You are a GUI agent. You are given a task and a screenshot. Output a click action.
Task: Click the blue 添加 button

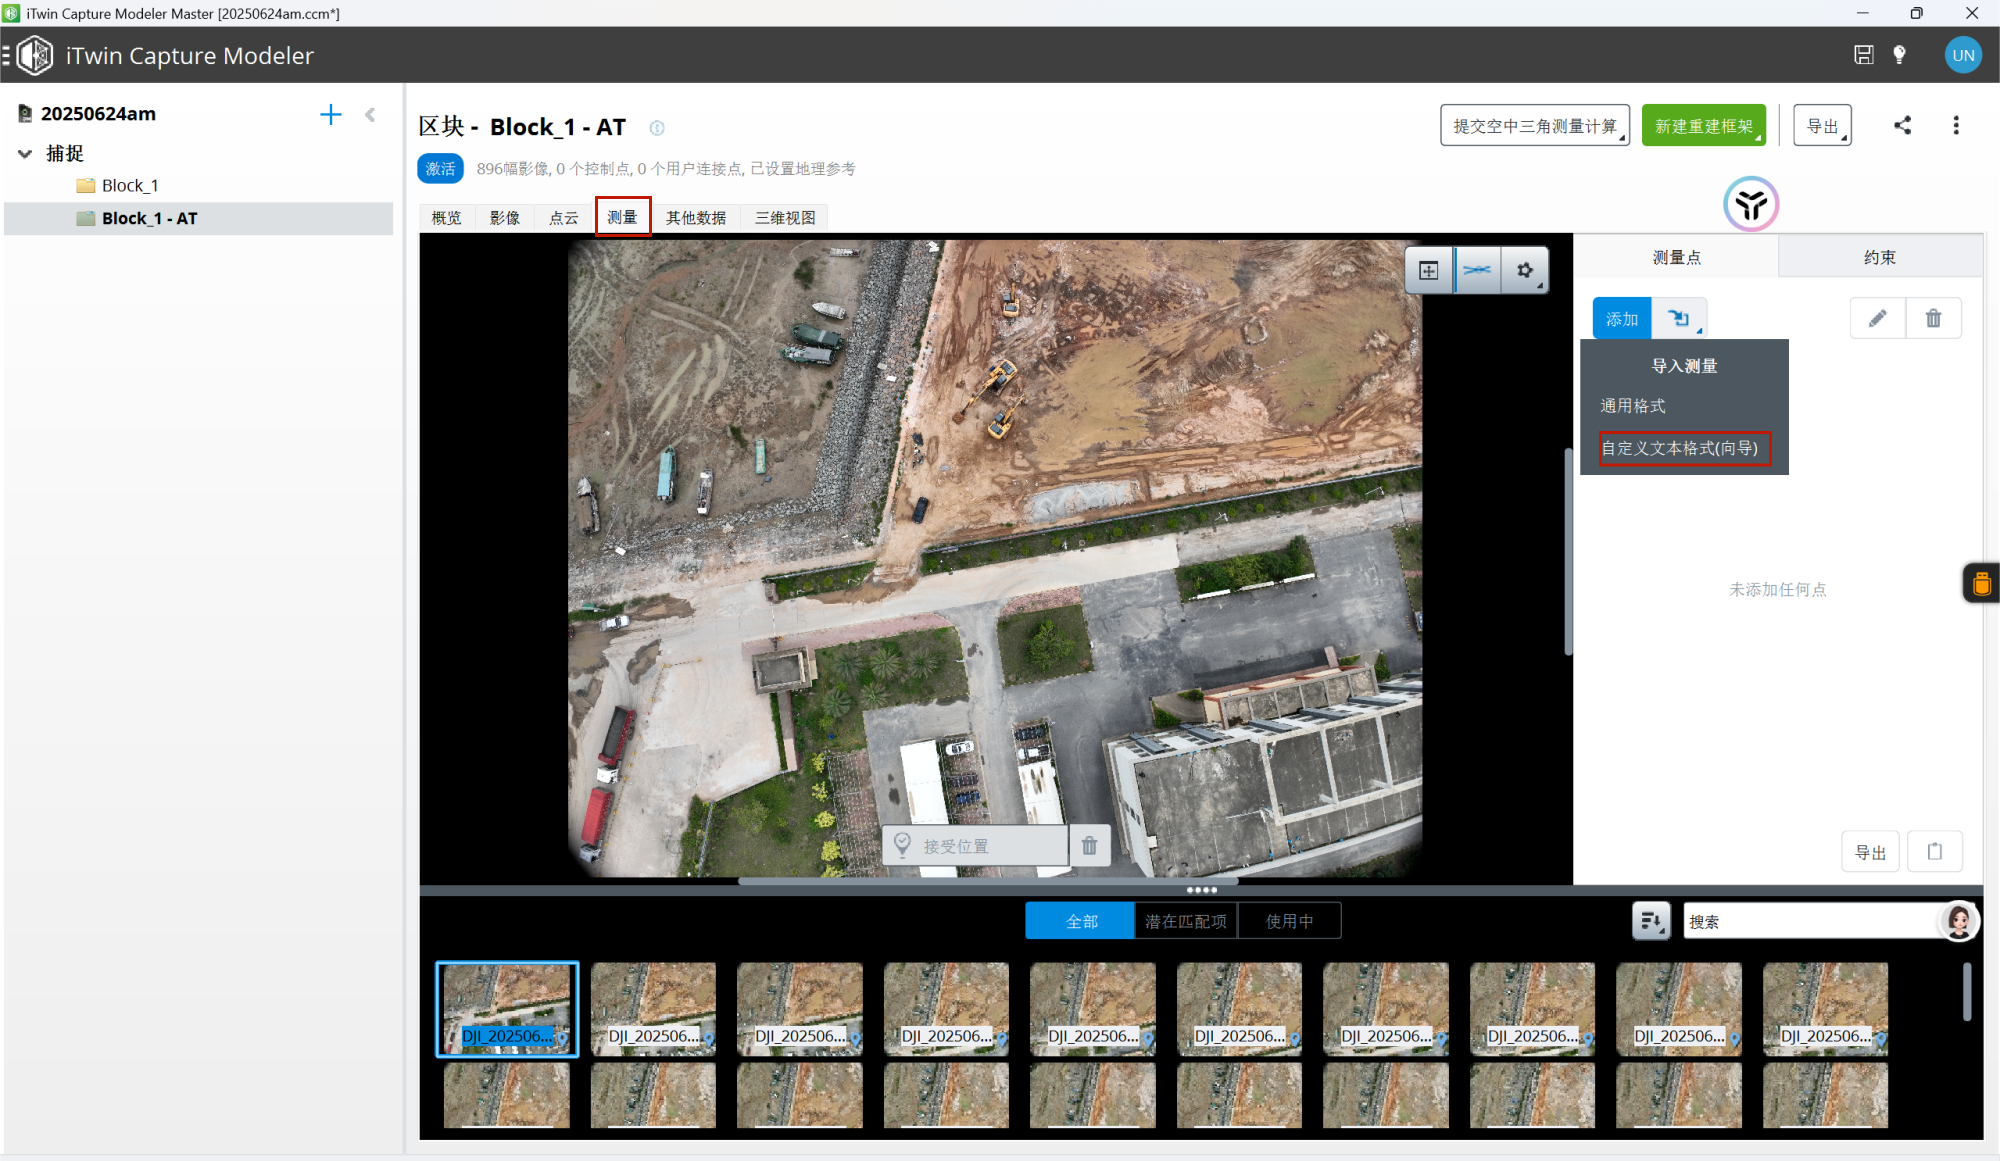click(x=1622, y=318)
